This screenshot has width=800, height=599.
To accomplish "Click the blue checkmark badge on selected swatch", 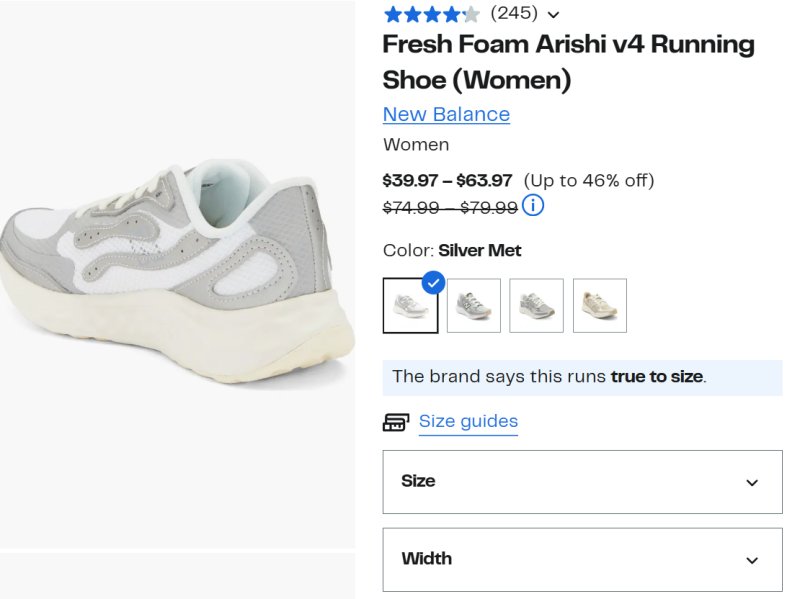I will [x=433, y=283].
